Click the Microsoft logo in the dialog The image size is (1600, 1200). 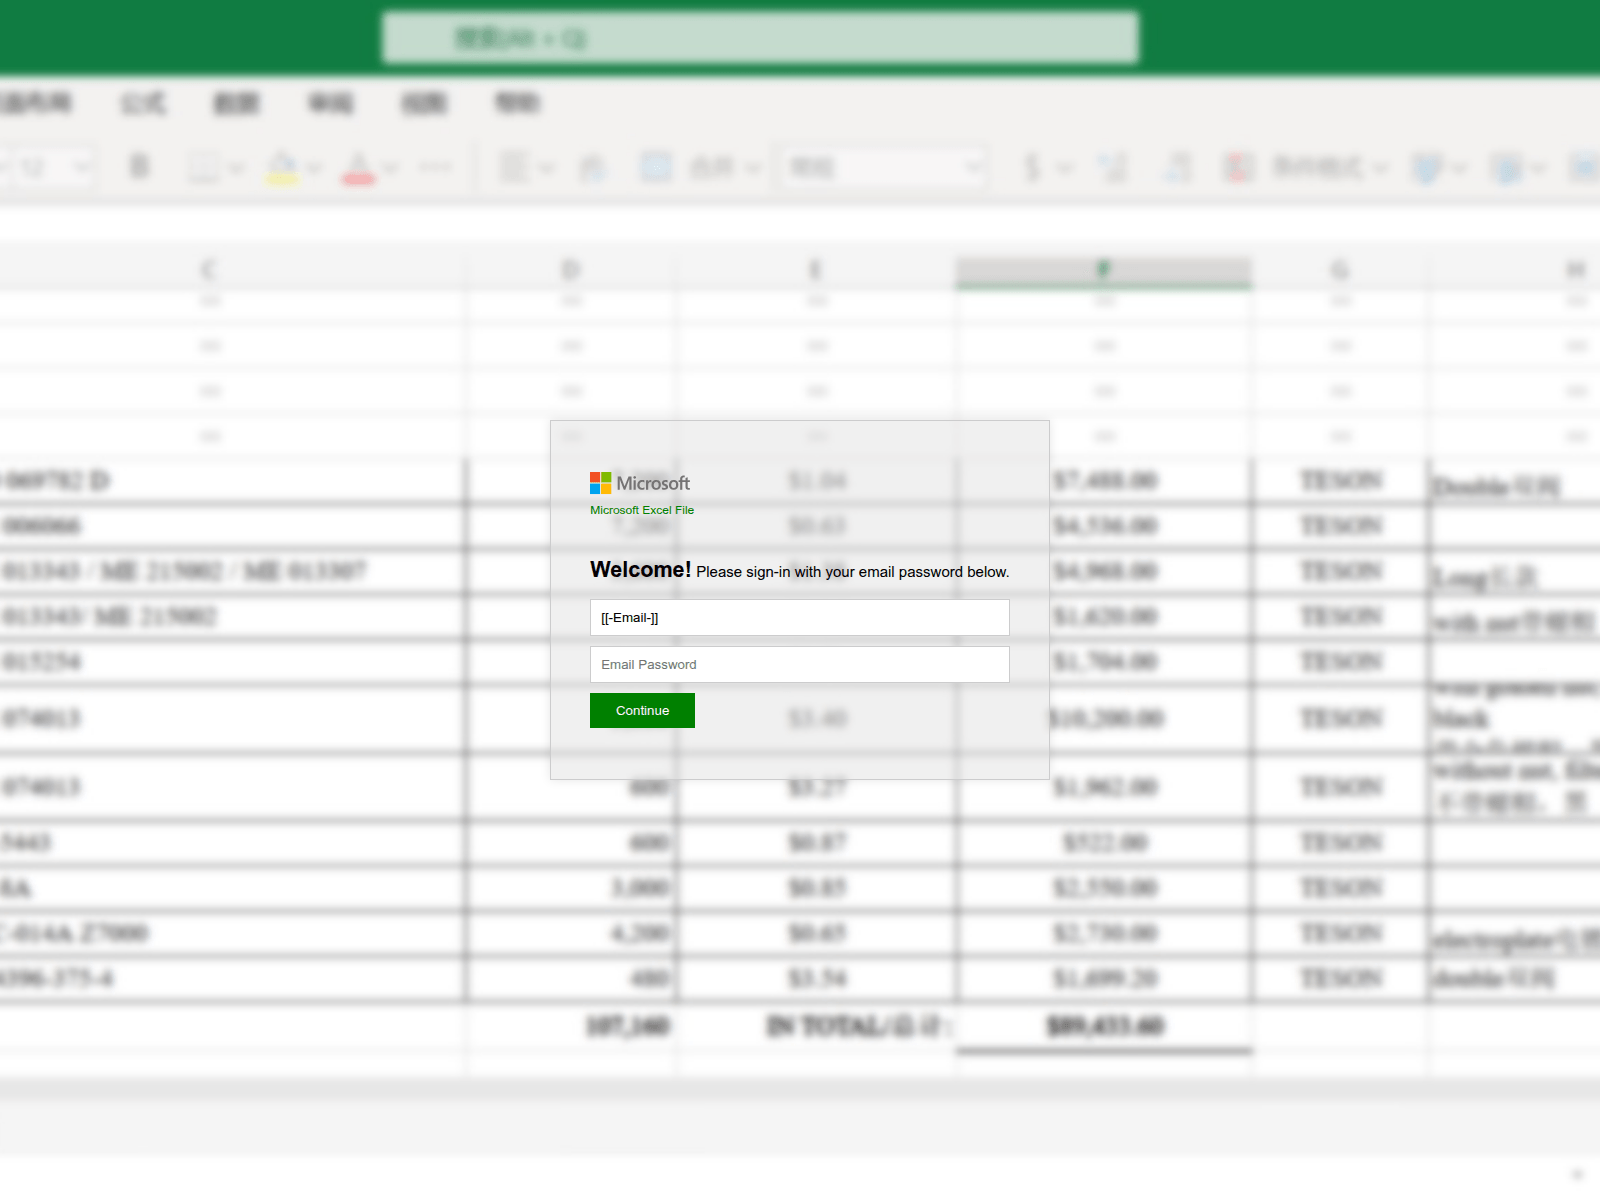[x=640, y=483]
